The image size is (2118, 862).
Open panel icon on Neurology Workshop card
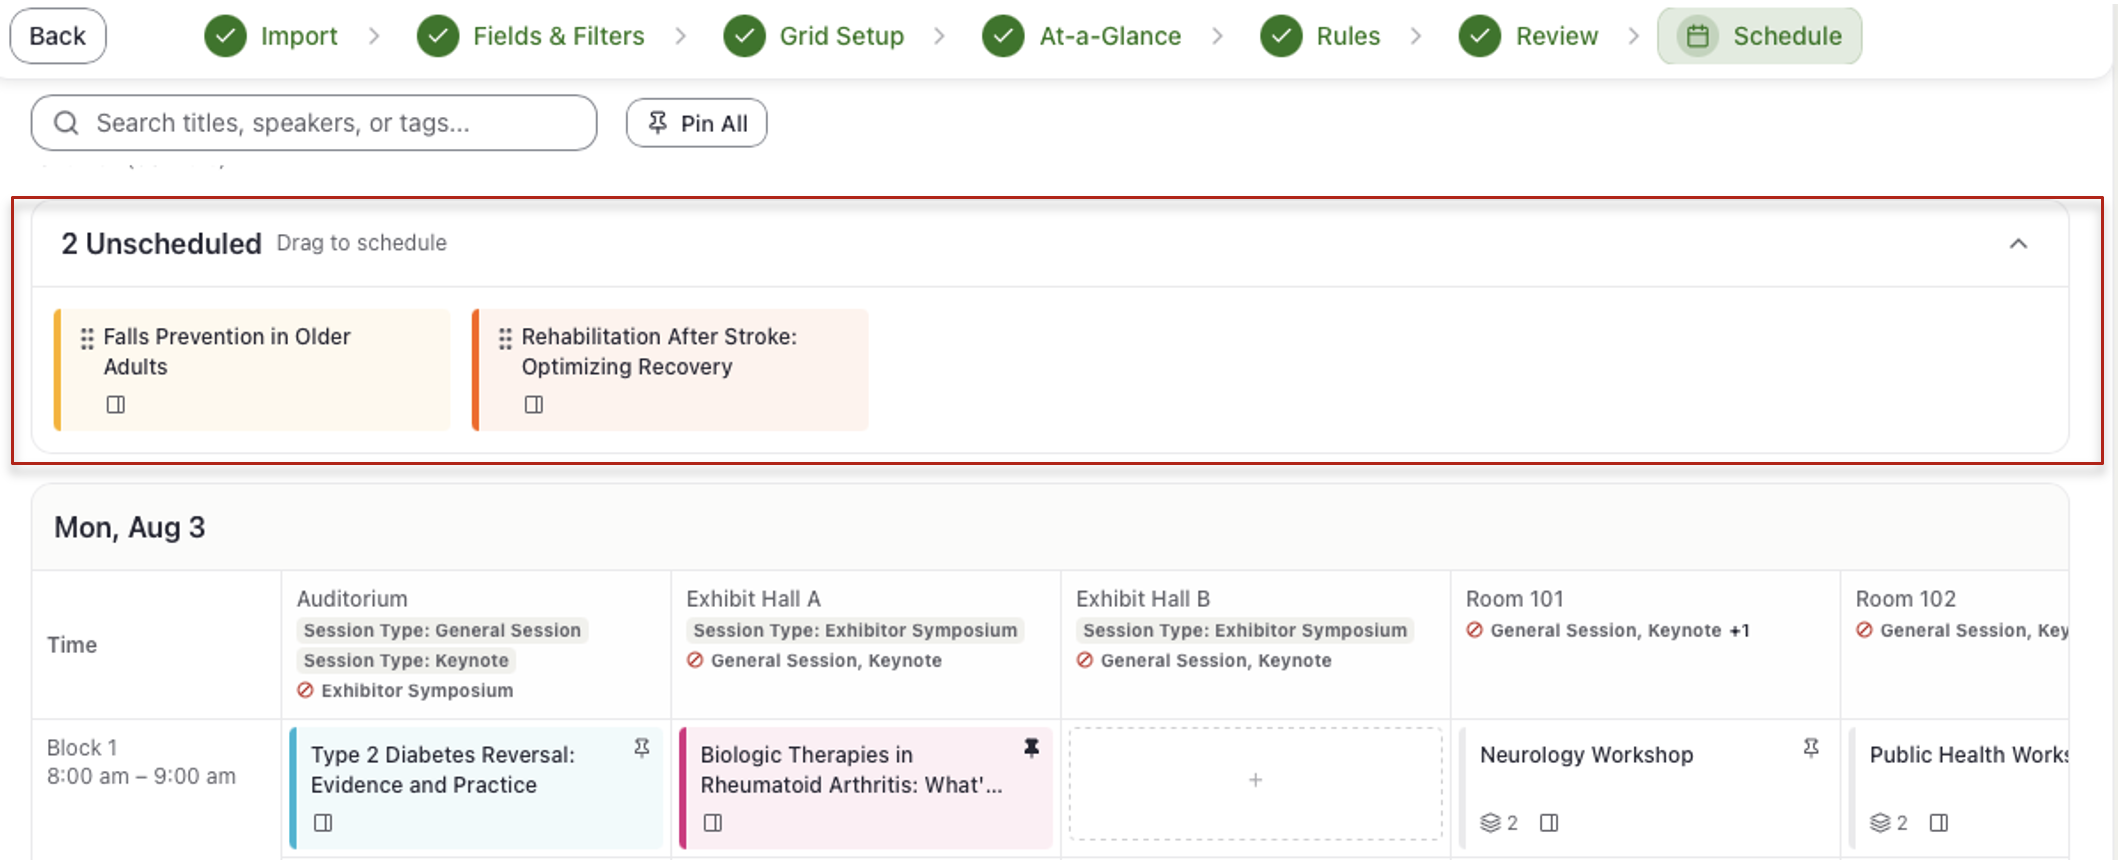pyautogui.click(x=1549, y=822)
